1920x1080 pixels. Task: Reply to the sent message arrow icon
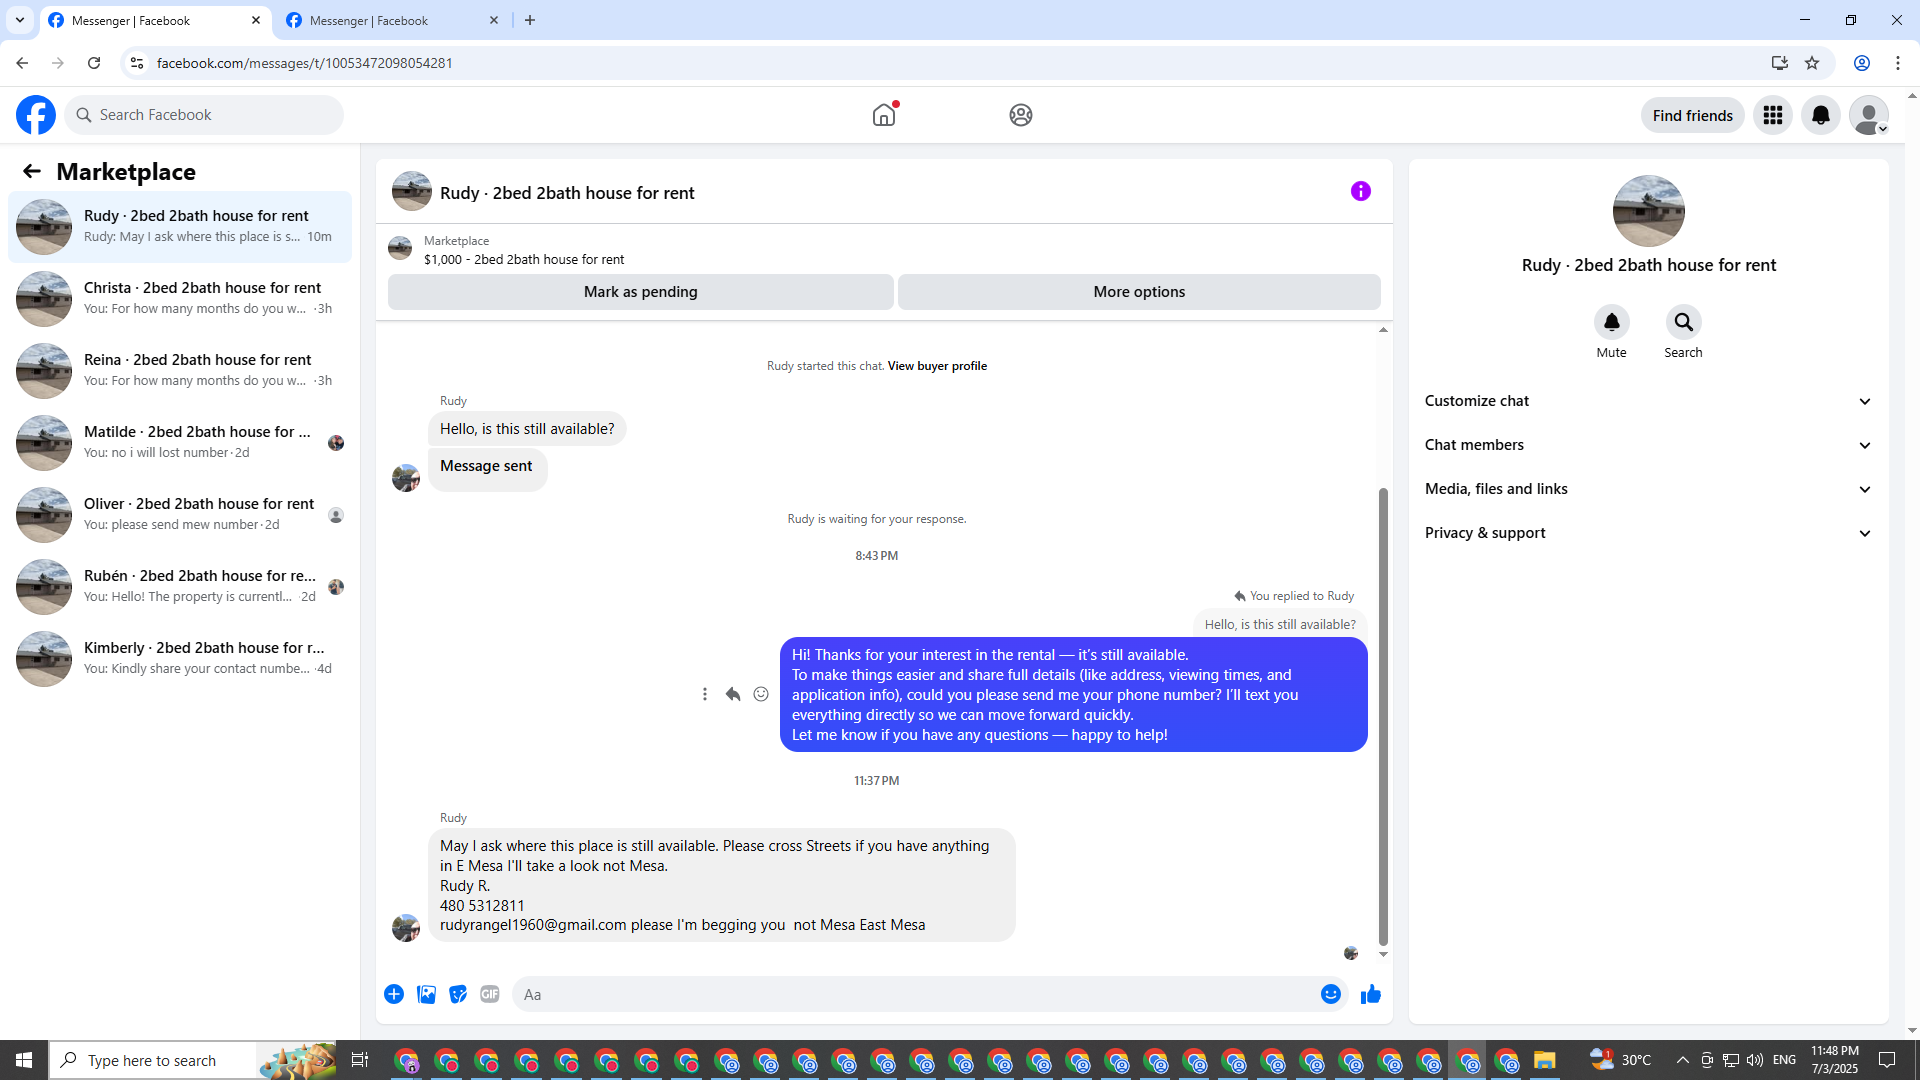pos(733,694)
